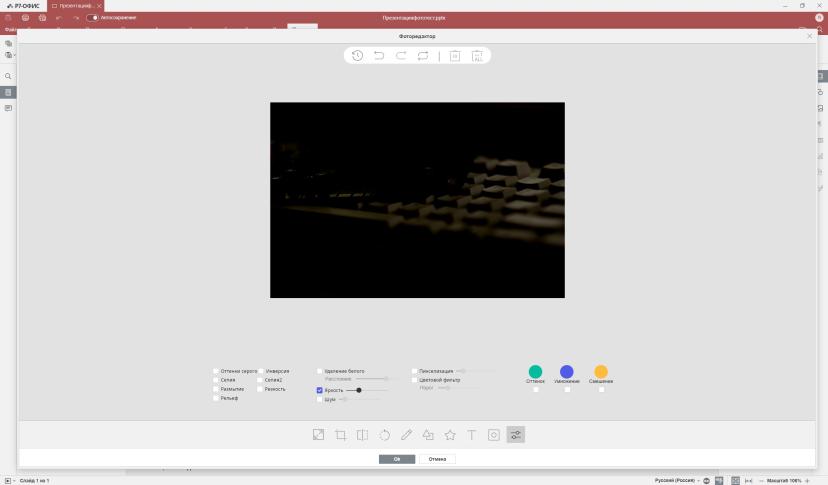Viewport: 828px width, 485px height.
Task: Zoom out using the status bar minus
Action: (x=761, y=481)
